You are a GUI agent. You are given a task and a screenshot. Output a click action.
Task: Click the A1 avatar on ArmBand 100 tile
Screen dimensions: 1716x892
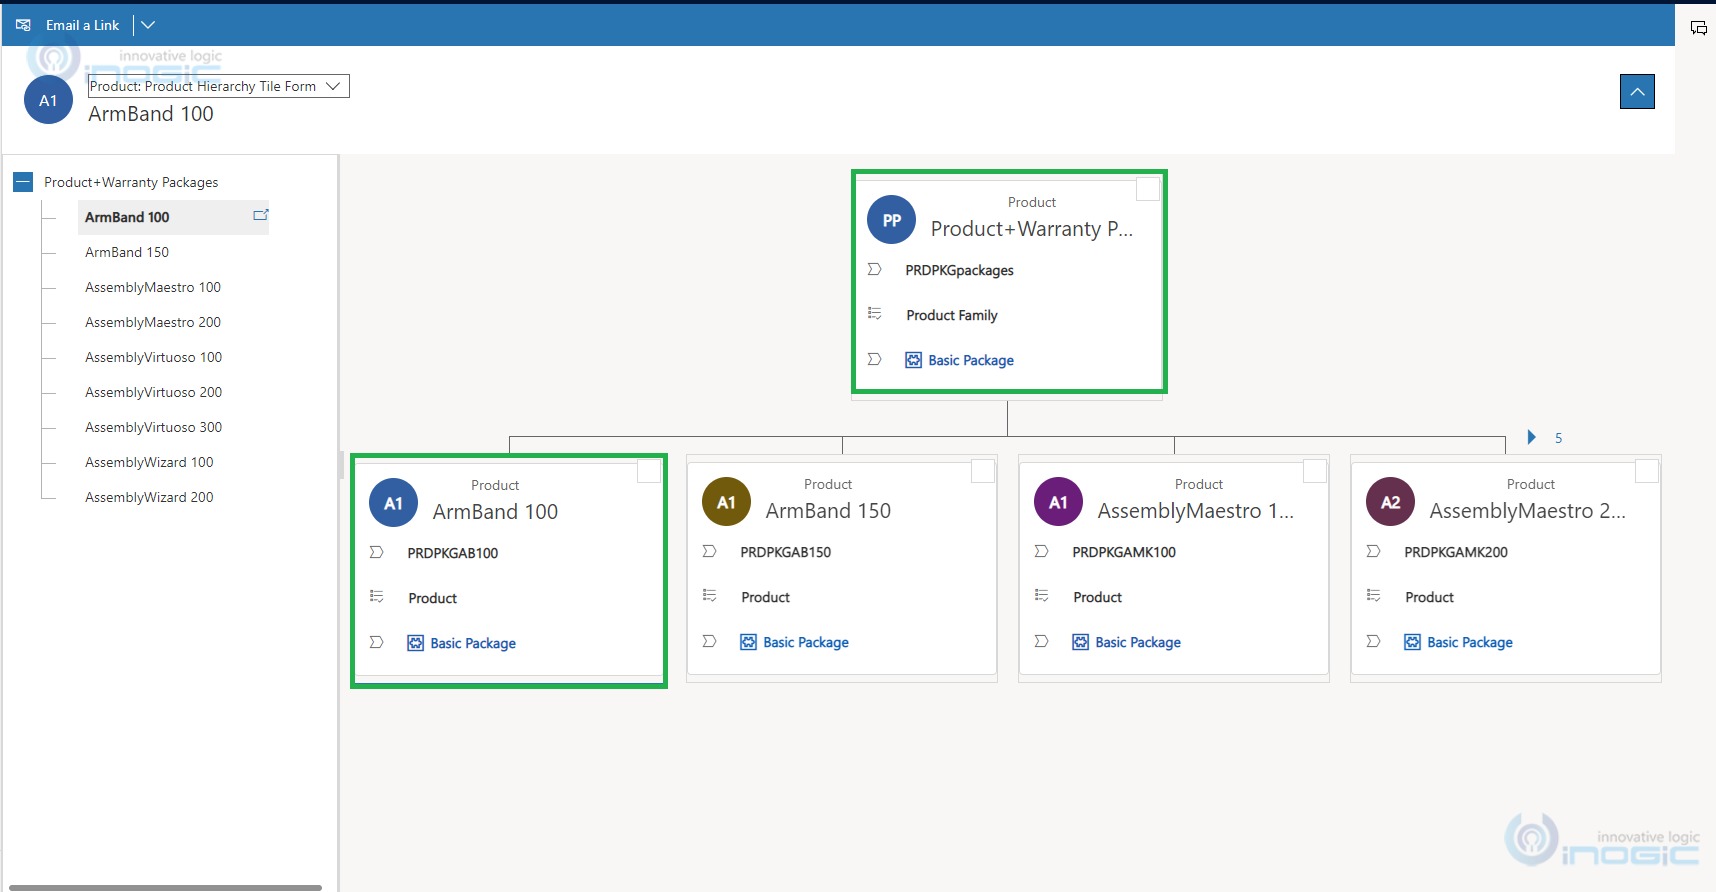point(394,503)
